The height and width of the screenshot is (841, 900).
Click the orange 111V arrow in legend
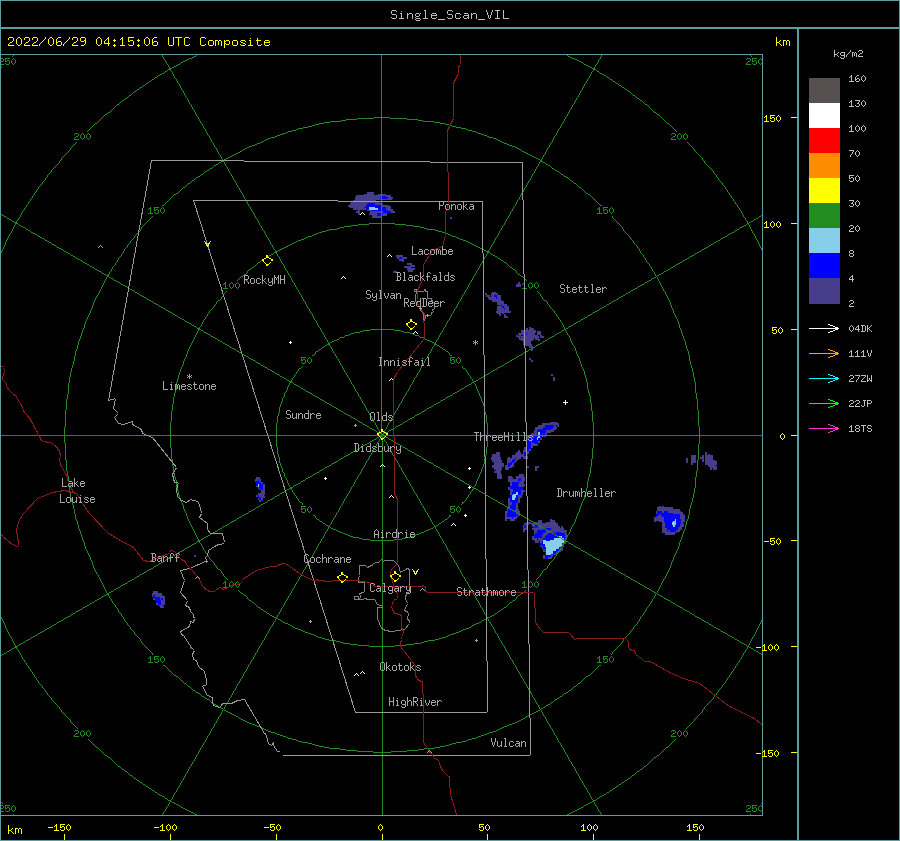click(x=824, y=354)
